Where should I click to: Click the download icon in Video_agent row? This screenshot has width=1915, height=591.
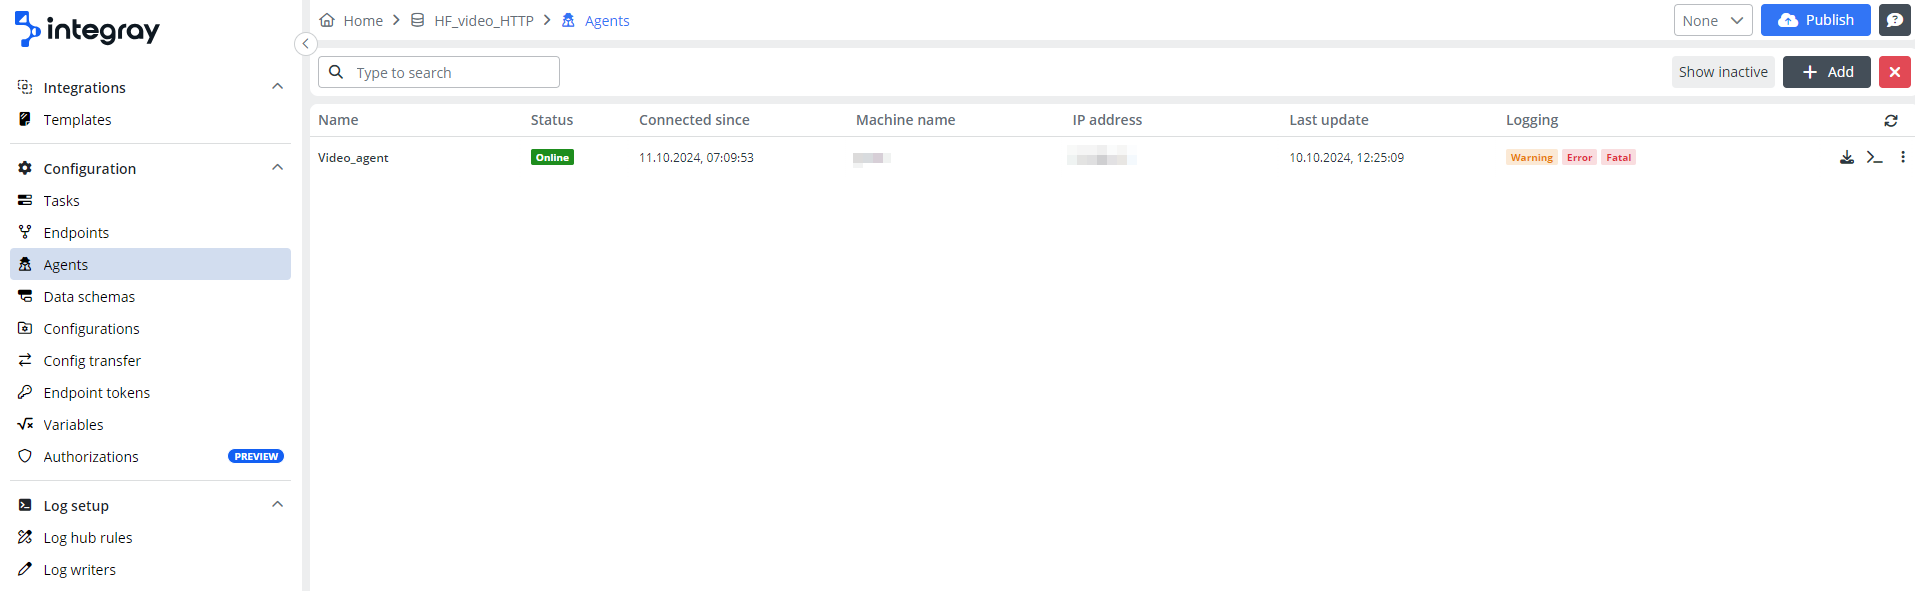click(x=1846, y=157)
